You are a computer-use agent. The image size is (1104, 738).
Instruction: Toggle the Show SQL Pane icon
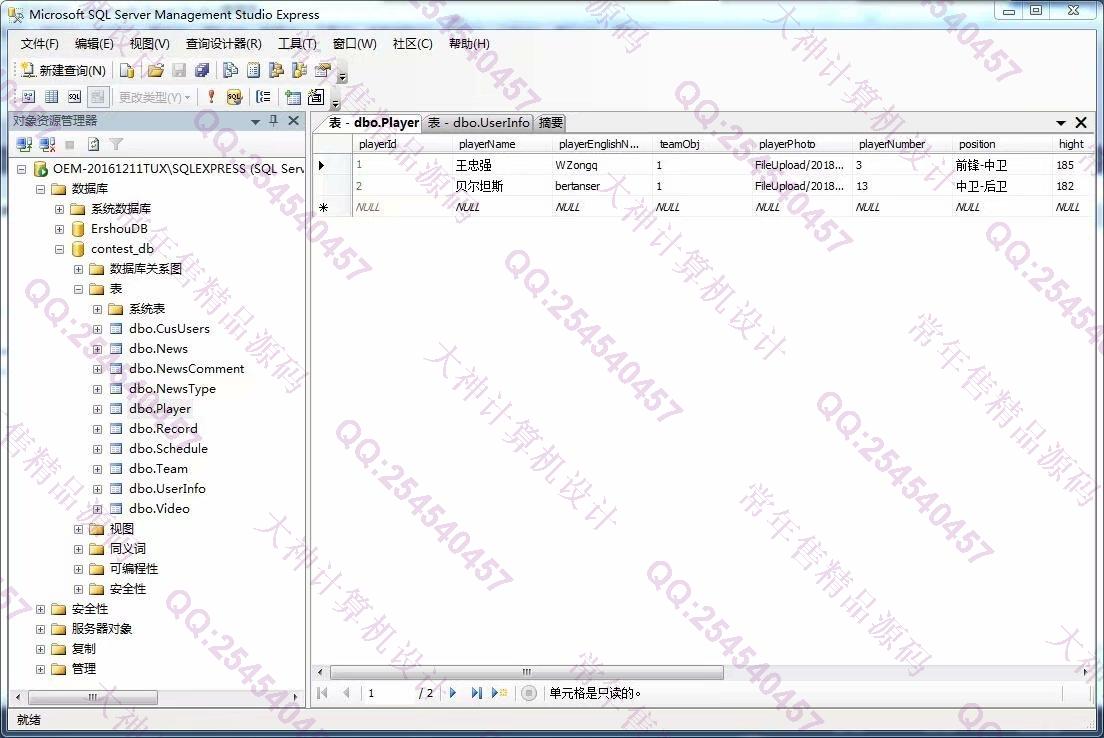coord(75,97)
